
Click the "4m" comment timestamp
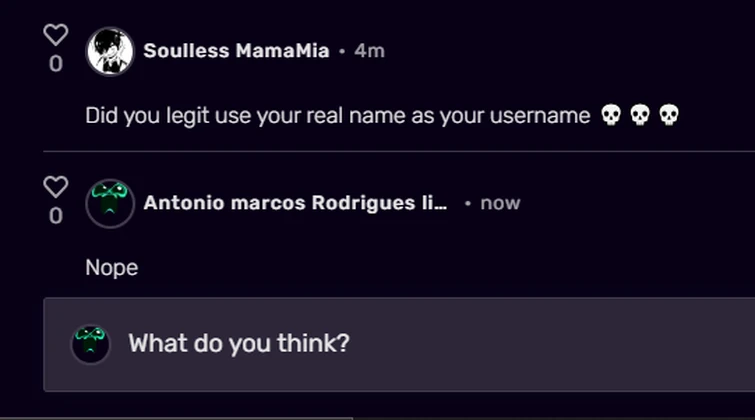[x=369, y=51]
